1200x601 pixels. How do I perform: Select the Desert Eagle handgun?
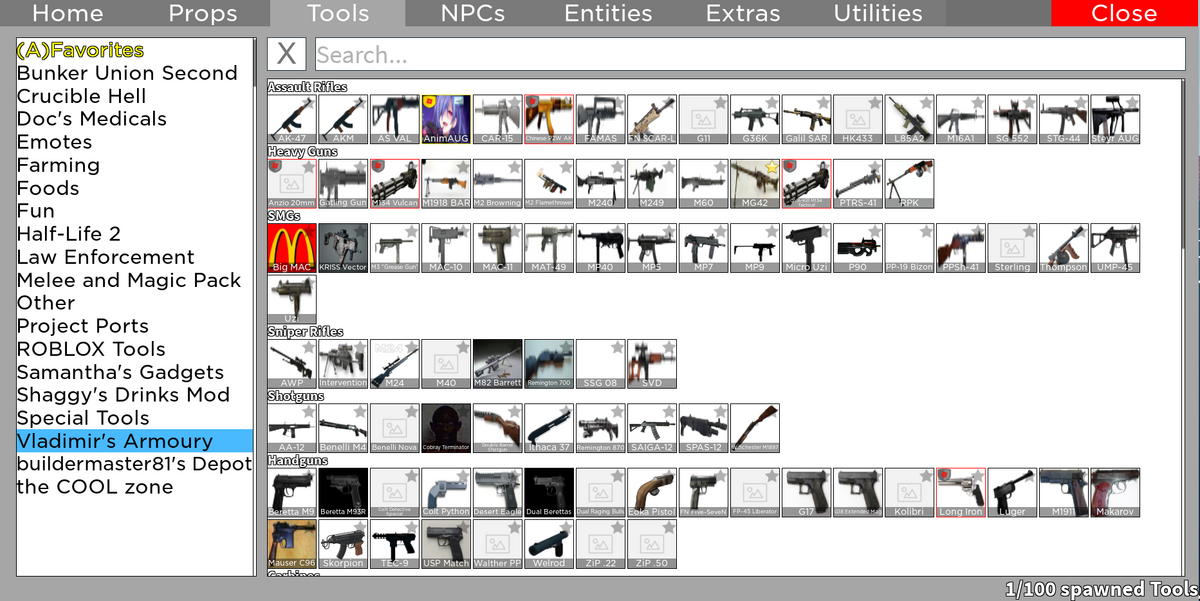click(x=498, y=491)
